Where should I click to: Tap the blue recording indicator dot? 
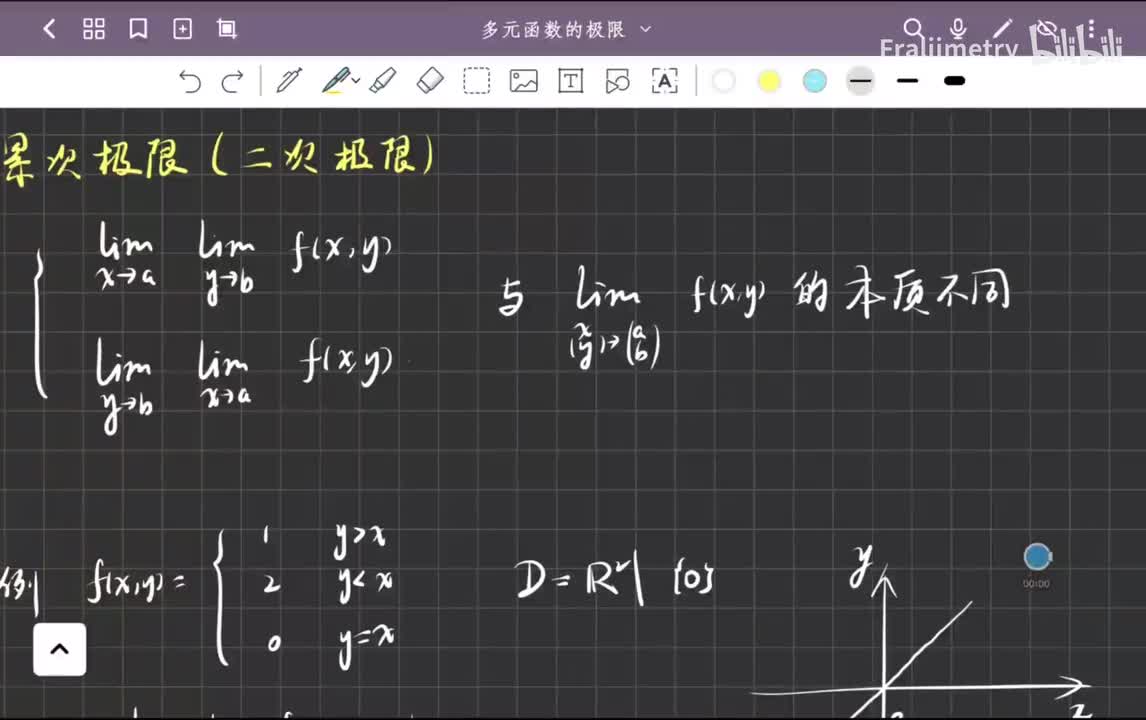click(1037, 557)
